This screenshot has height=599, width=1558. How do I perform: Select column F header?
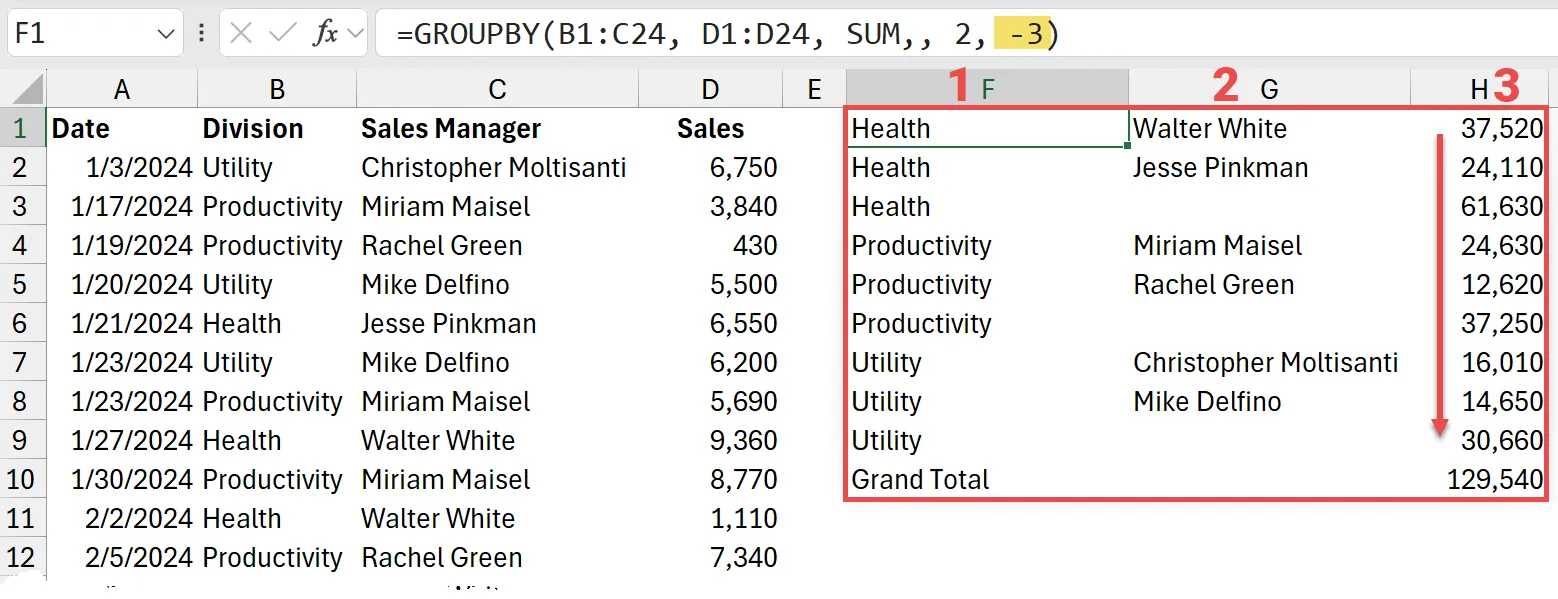[x=987, y=90]
